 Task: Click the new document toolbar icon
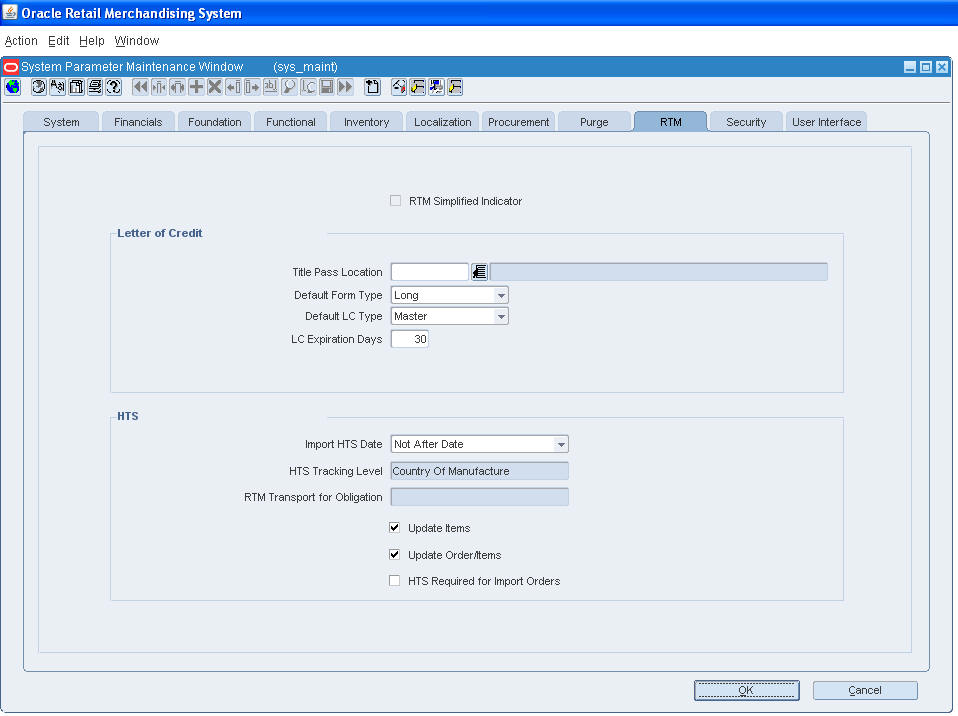371,87
